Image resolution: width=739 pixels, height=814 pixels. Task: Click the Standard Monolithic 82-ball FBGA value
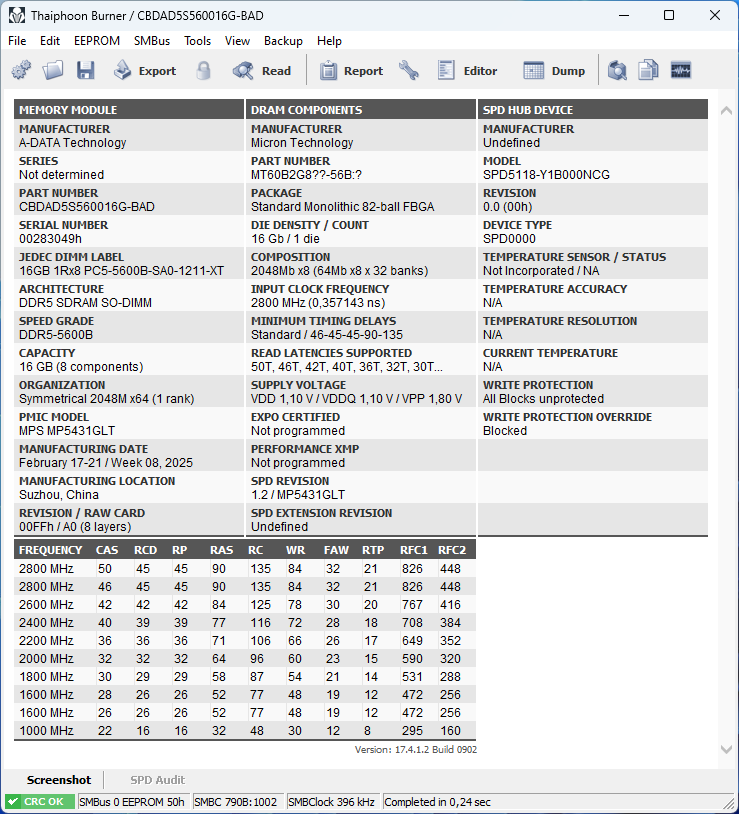[343, 207]
